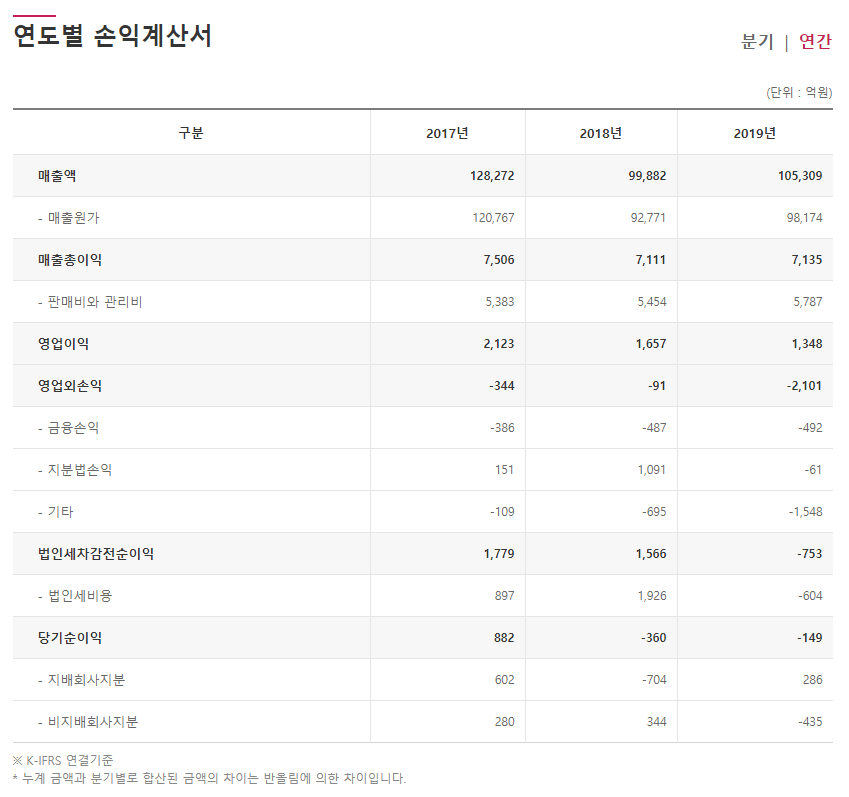Click the 2017년 column header

[x=447, y=133]
